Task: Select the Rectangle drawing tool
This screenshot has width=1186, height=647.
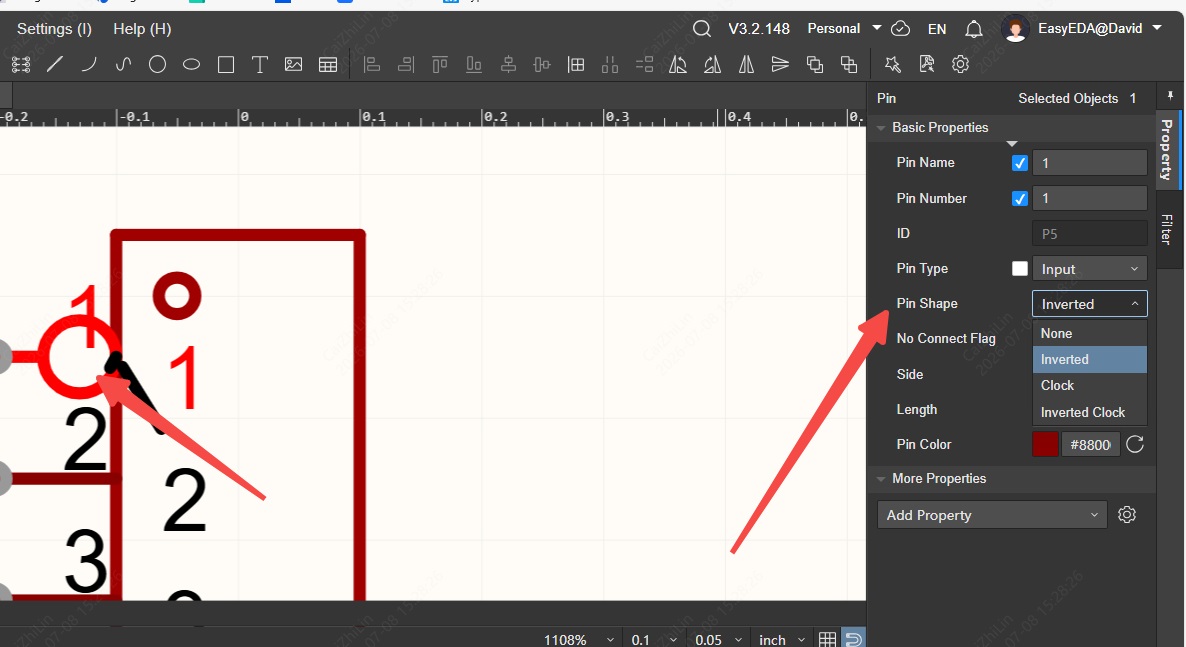Action: click(225, 65)
